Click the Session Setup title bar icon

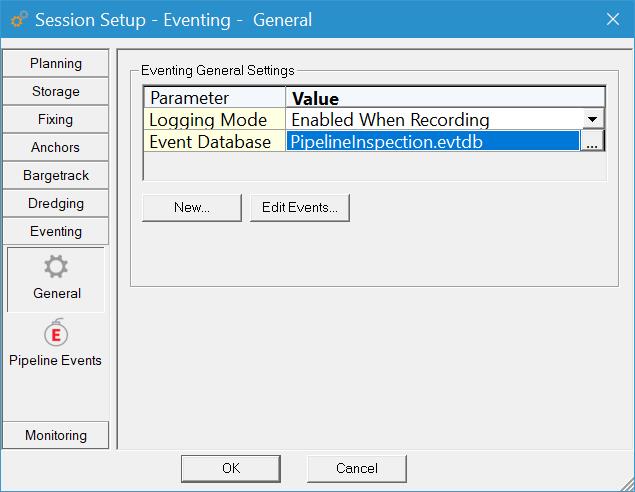point(19,20)
